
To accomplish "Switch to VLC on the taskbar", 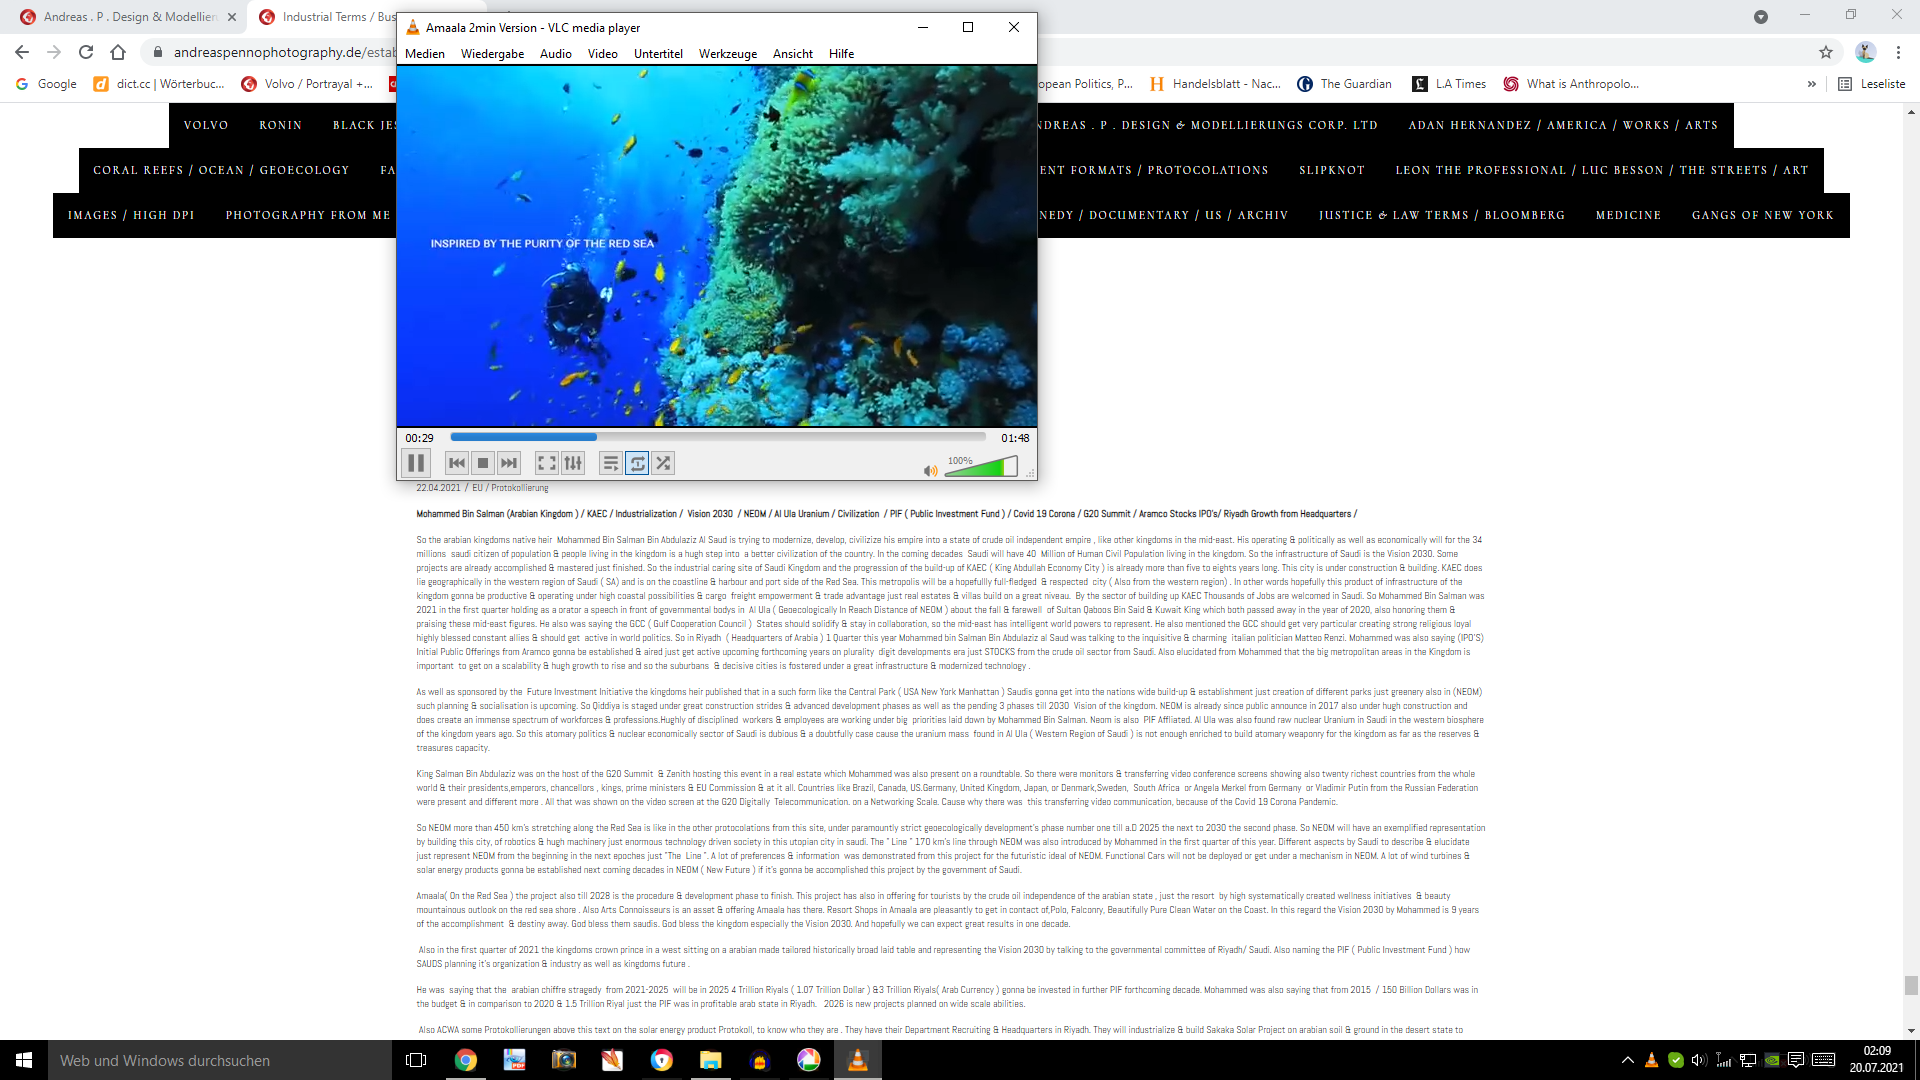I will (857, 1060).
